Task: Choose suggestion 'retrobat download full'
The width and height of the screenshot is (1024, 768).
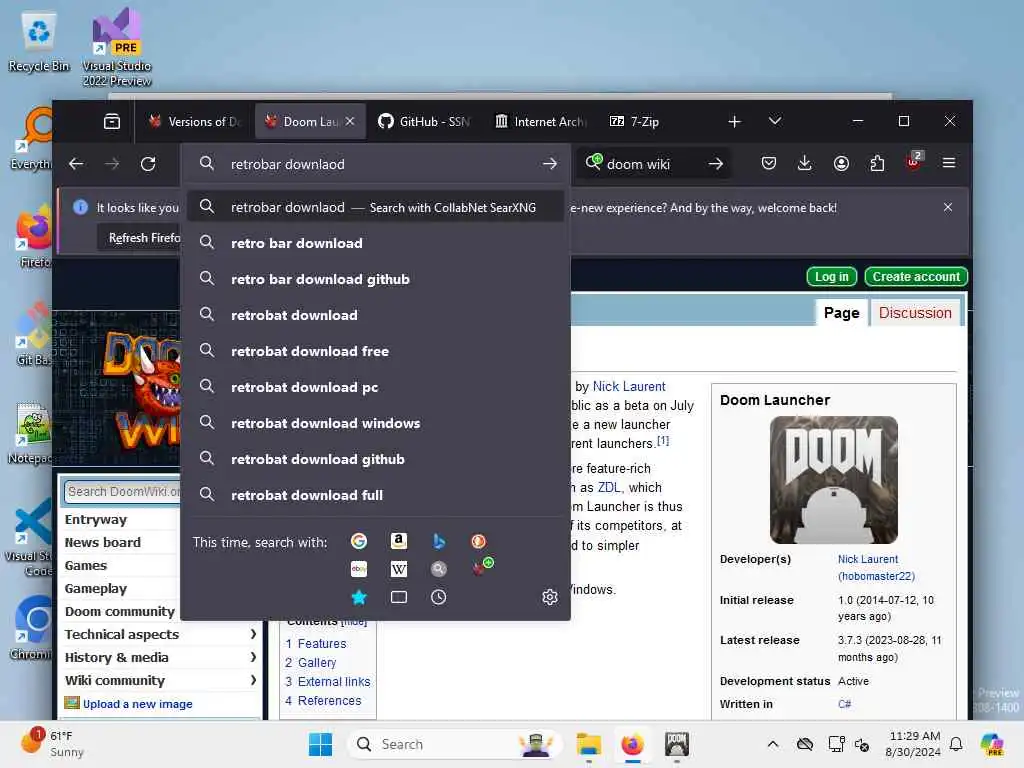Action: point(376,494)
